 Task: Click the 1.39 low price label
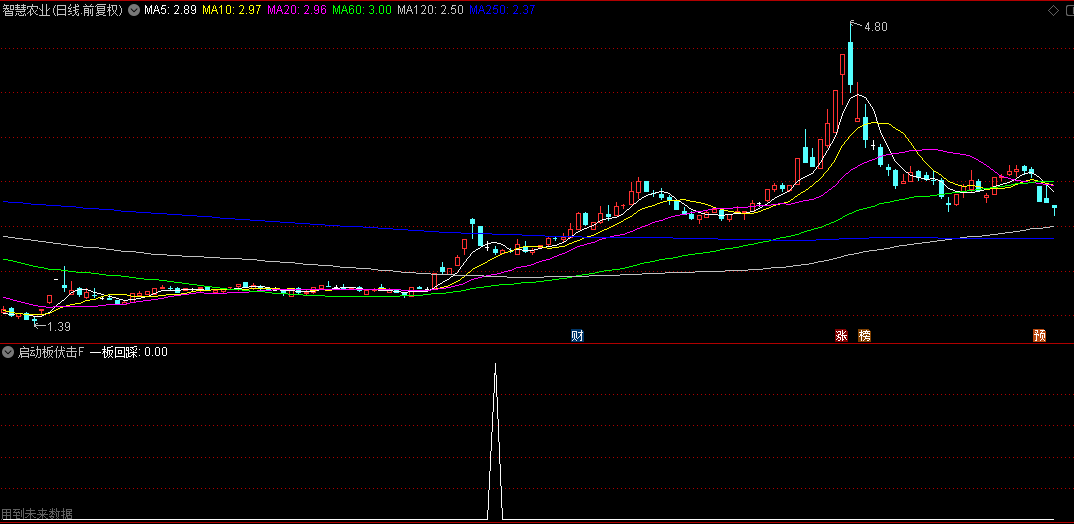(59, 327)
